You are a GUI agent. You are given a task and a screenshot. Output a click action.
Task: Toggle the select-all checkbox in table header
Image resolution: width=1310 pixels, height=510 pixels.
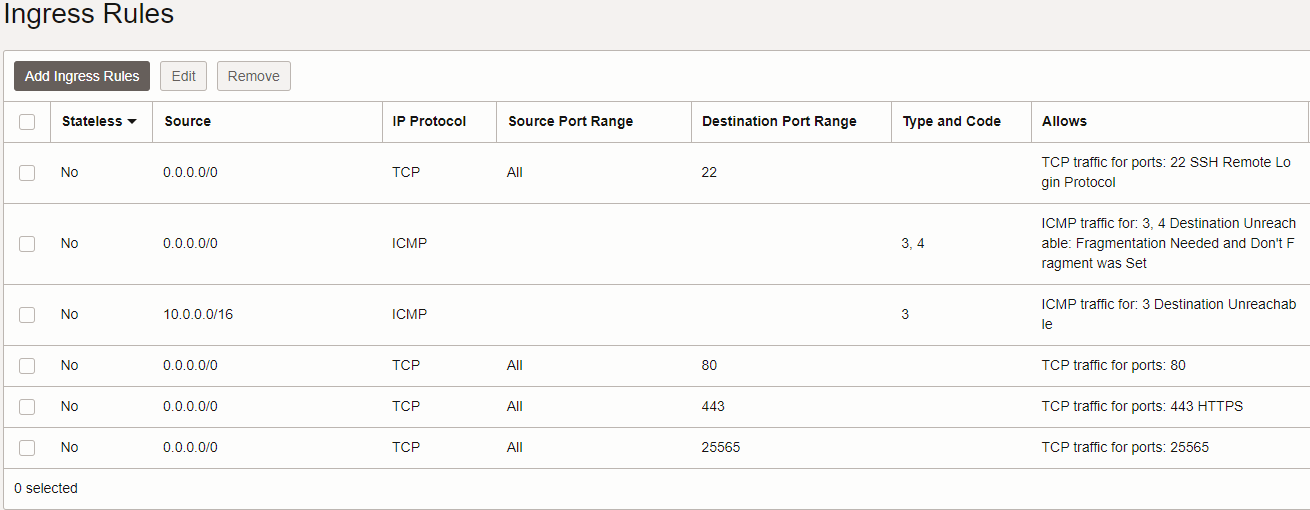pyautogui.click(x=27, y=122)
